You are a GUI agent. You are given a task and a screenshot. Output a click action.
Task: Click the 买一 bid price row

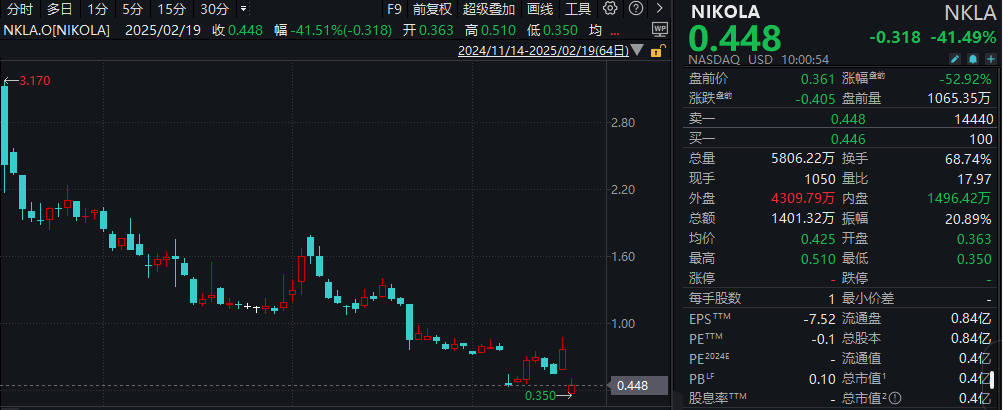click(841, 139)
